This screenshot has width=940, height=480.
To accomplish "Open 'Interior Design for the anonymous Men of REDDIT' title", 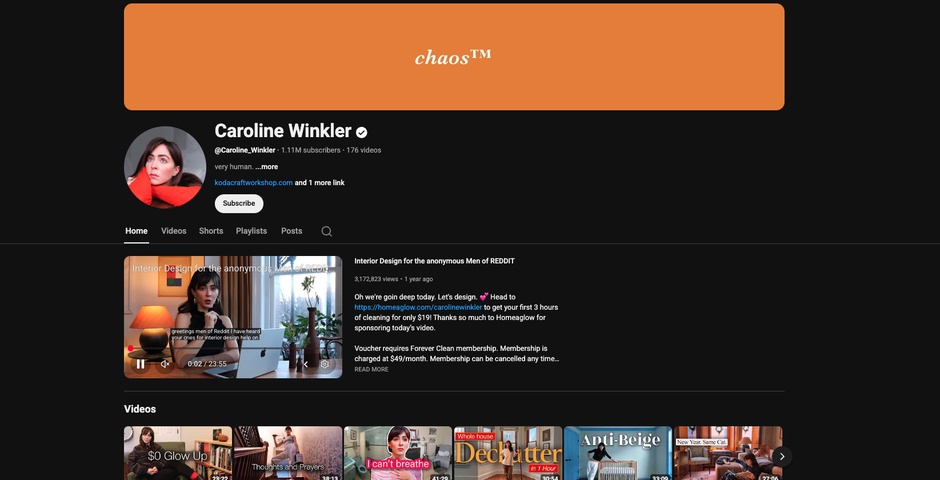I will (x=434, y=261).
